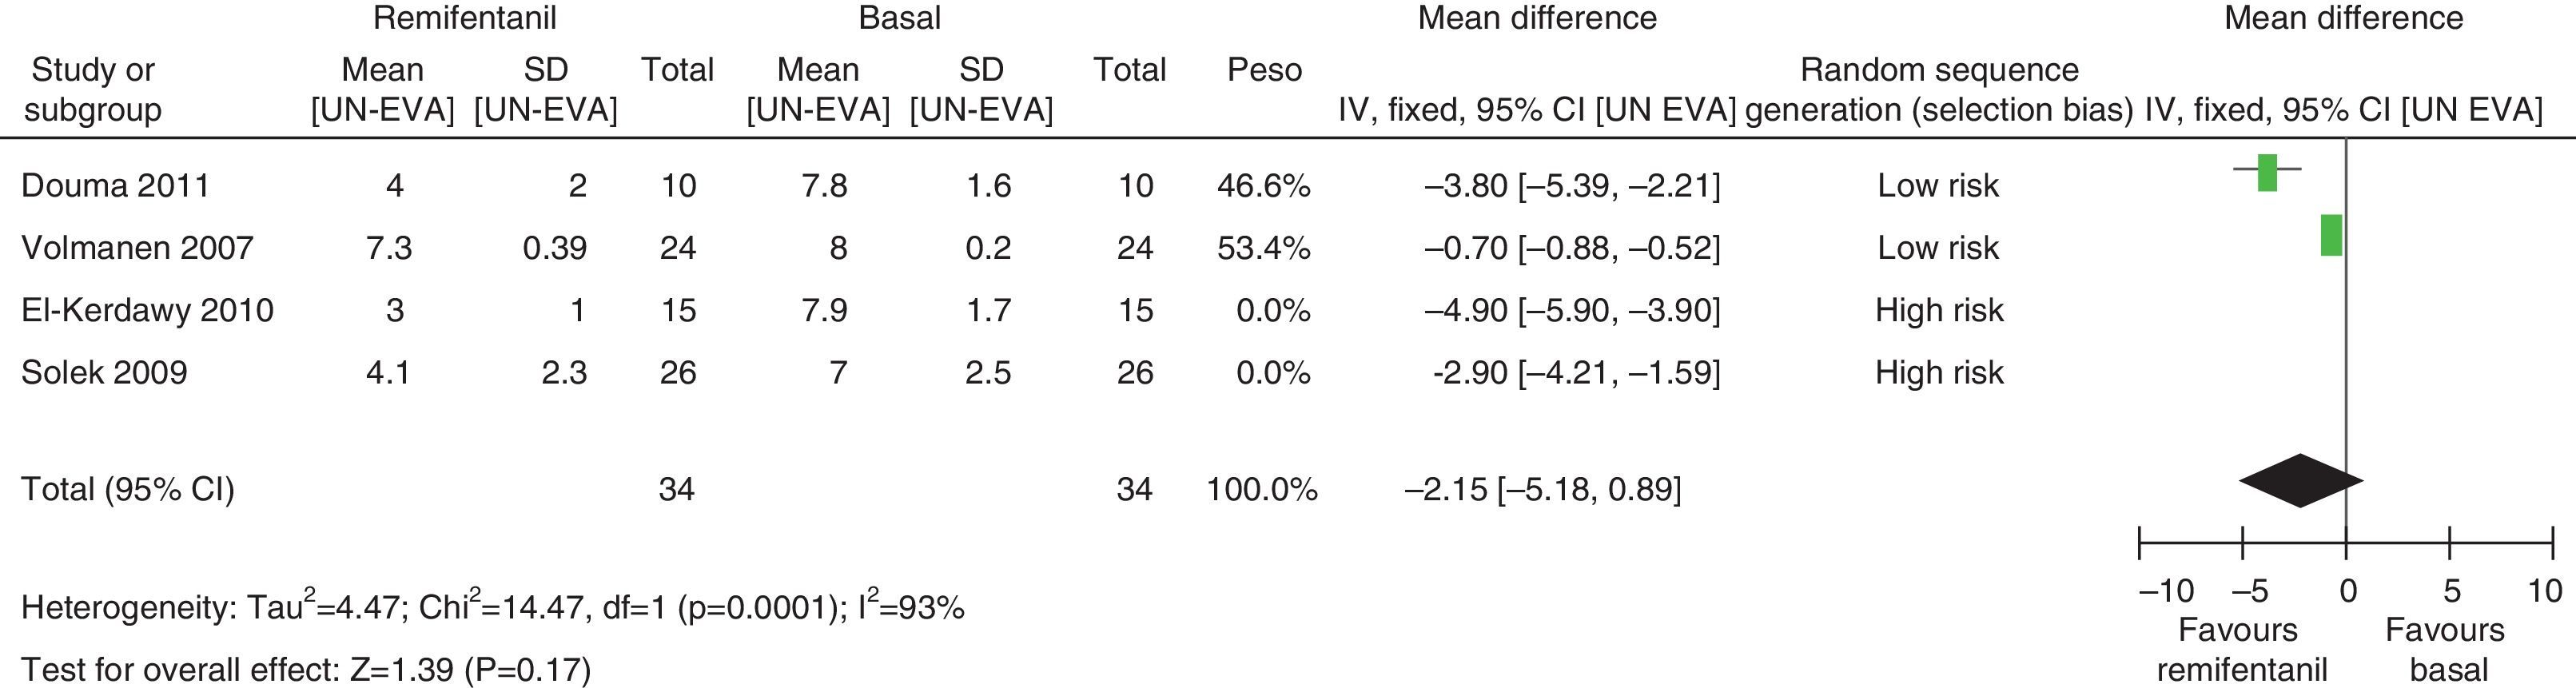Click the Favours basal axis label

tap(2444, 649)
